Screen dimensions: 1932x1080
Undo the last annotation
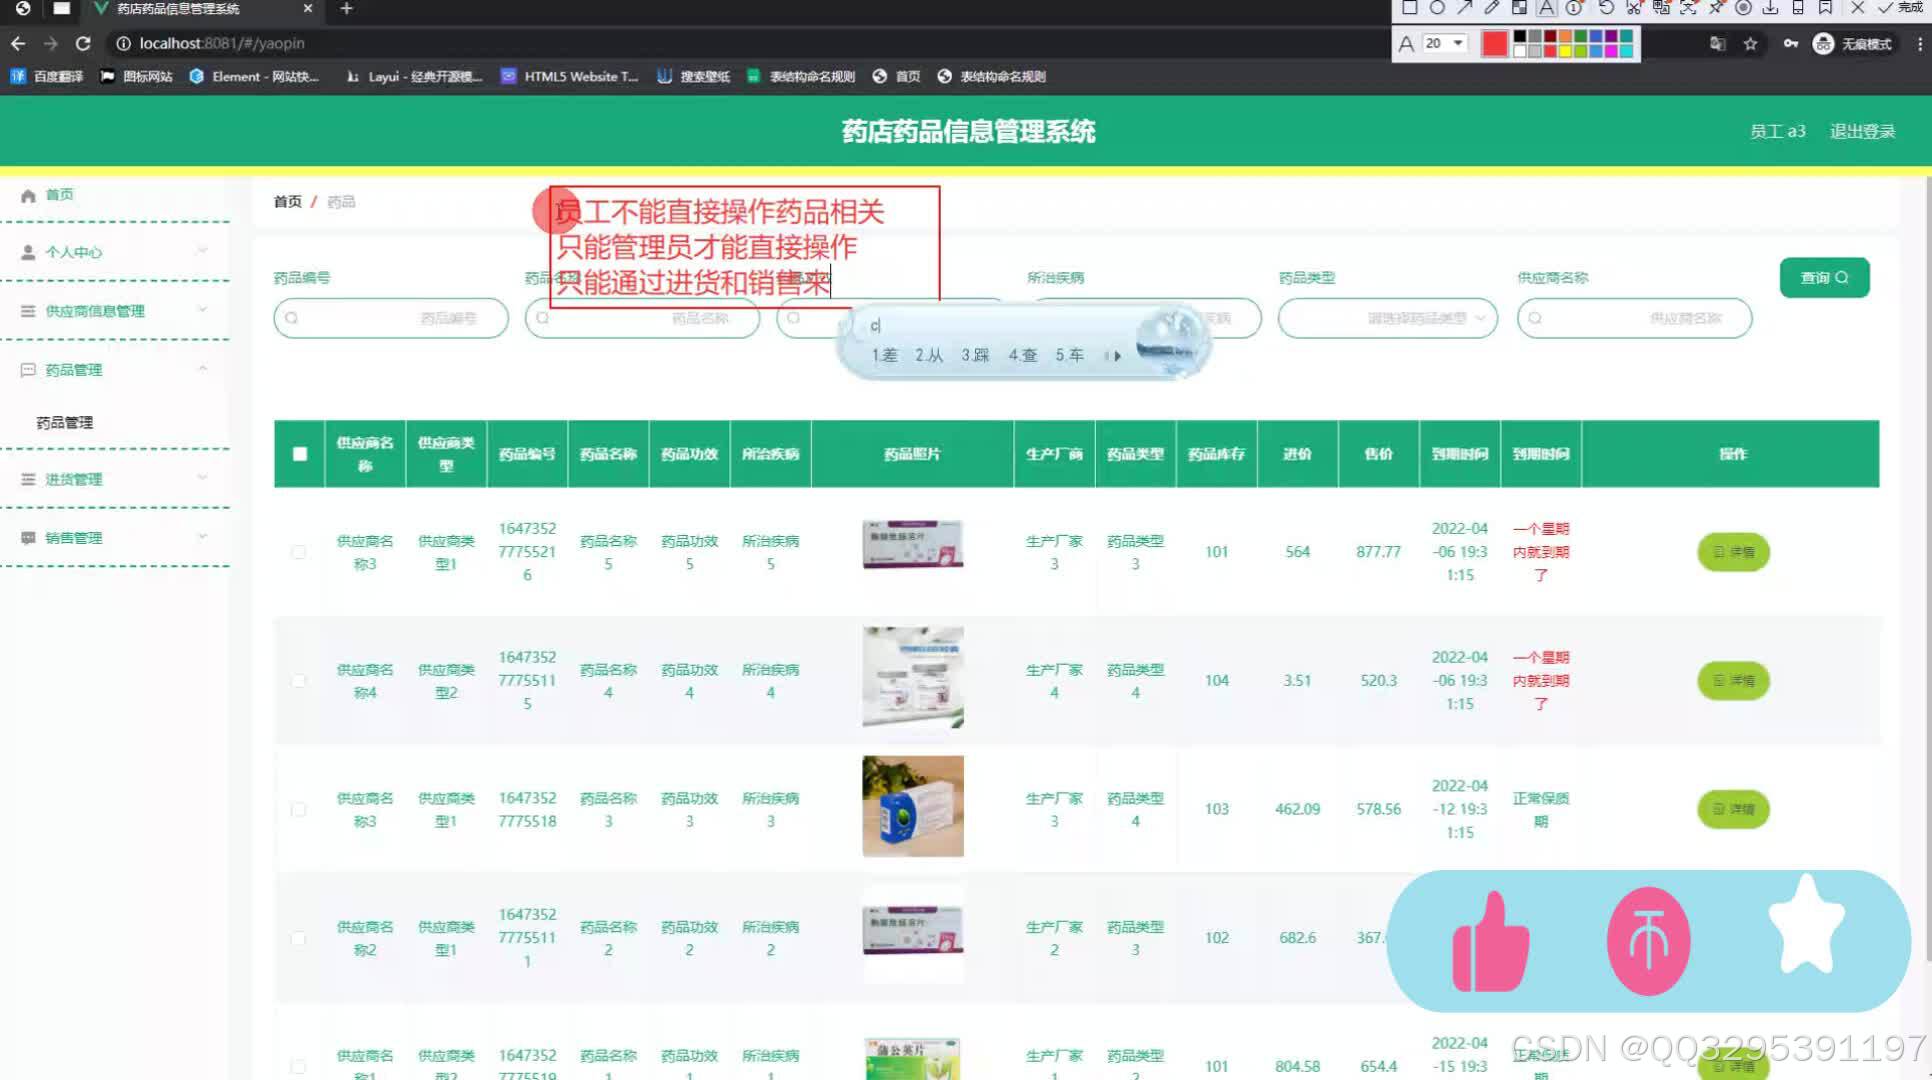tap(1606, 7)
